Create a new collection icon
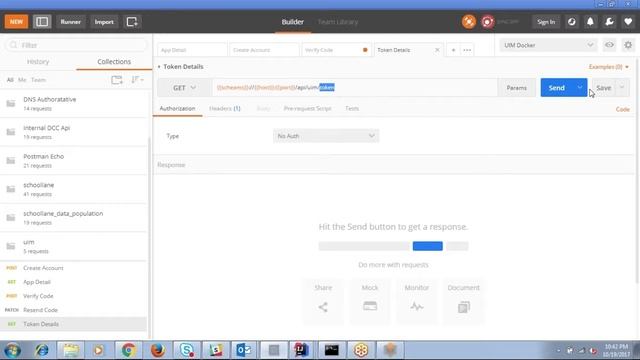Image resolution: width=640 pixels, height=360 pixels. coord(117,80)
